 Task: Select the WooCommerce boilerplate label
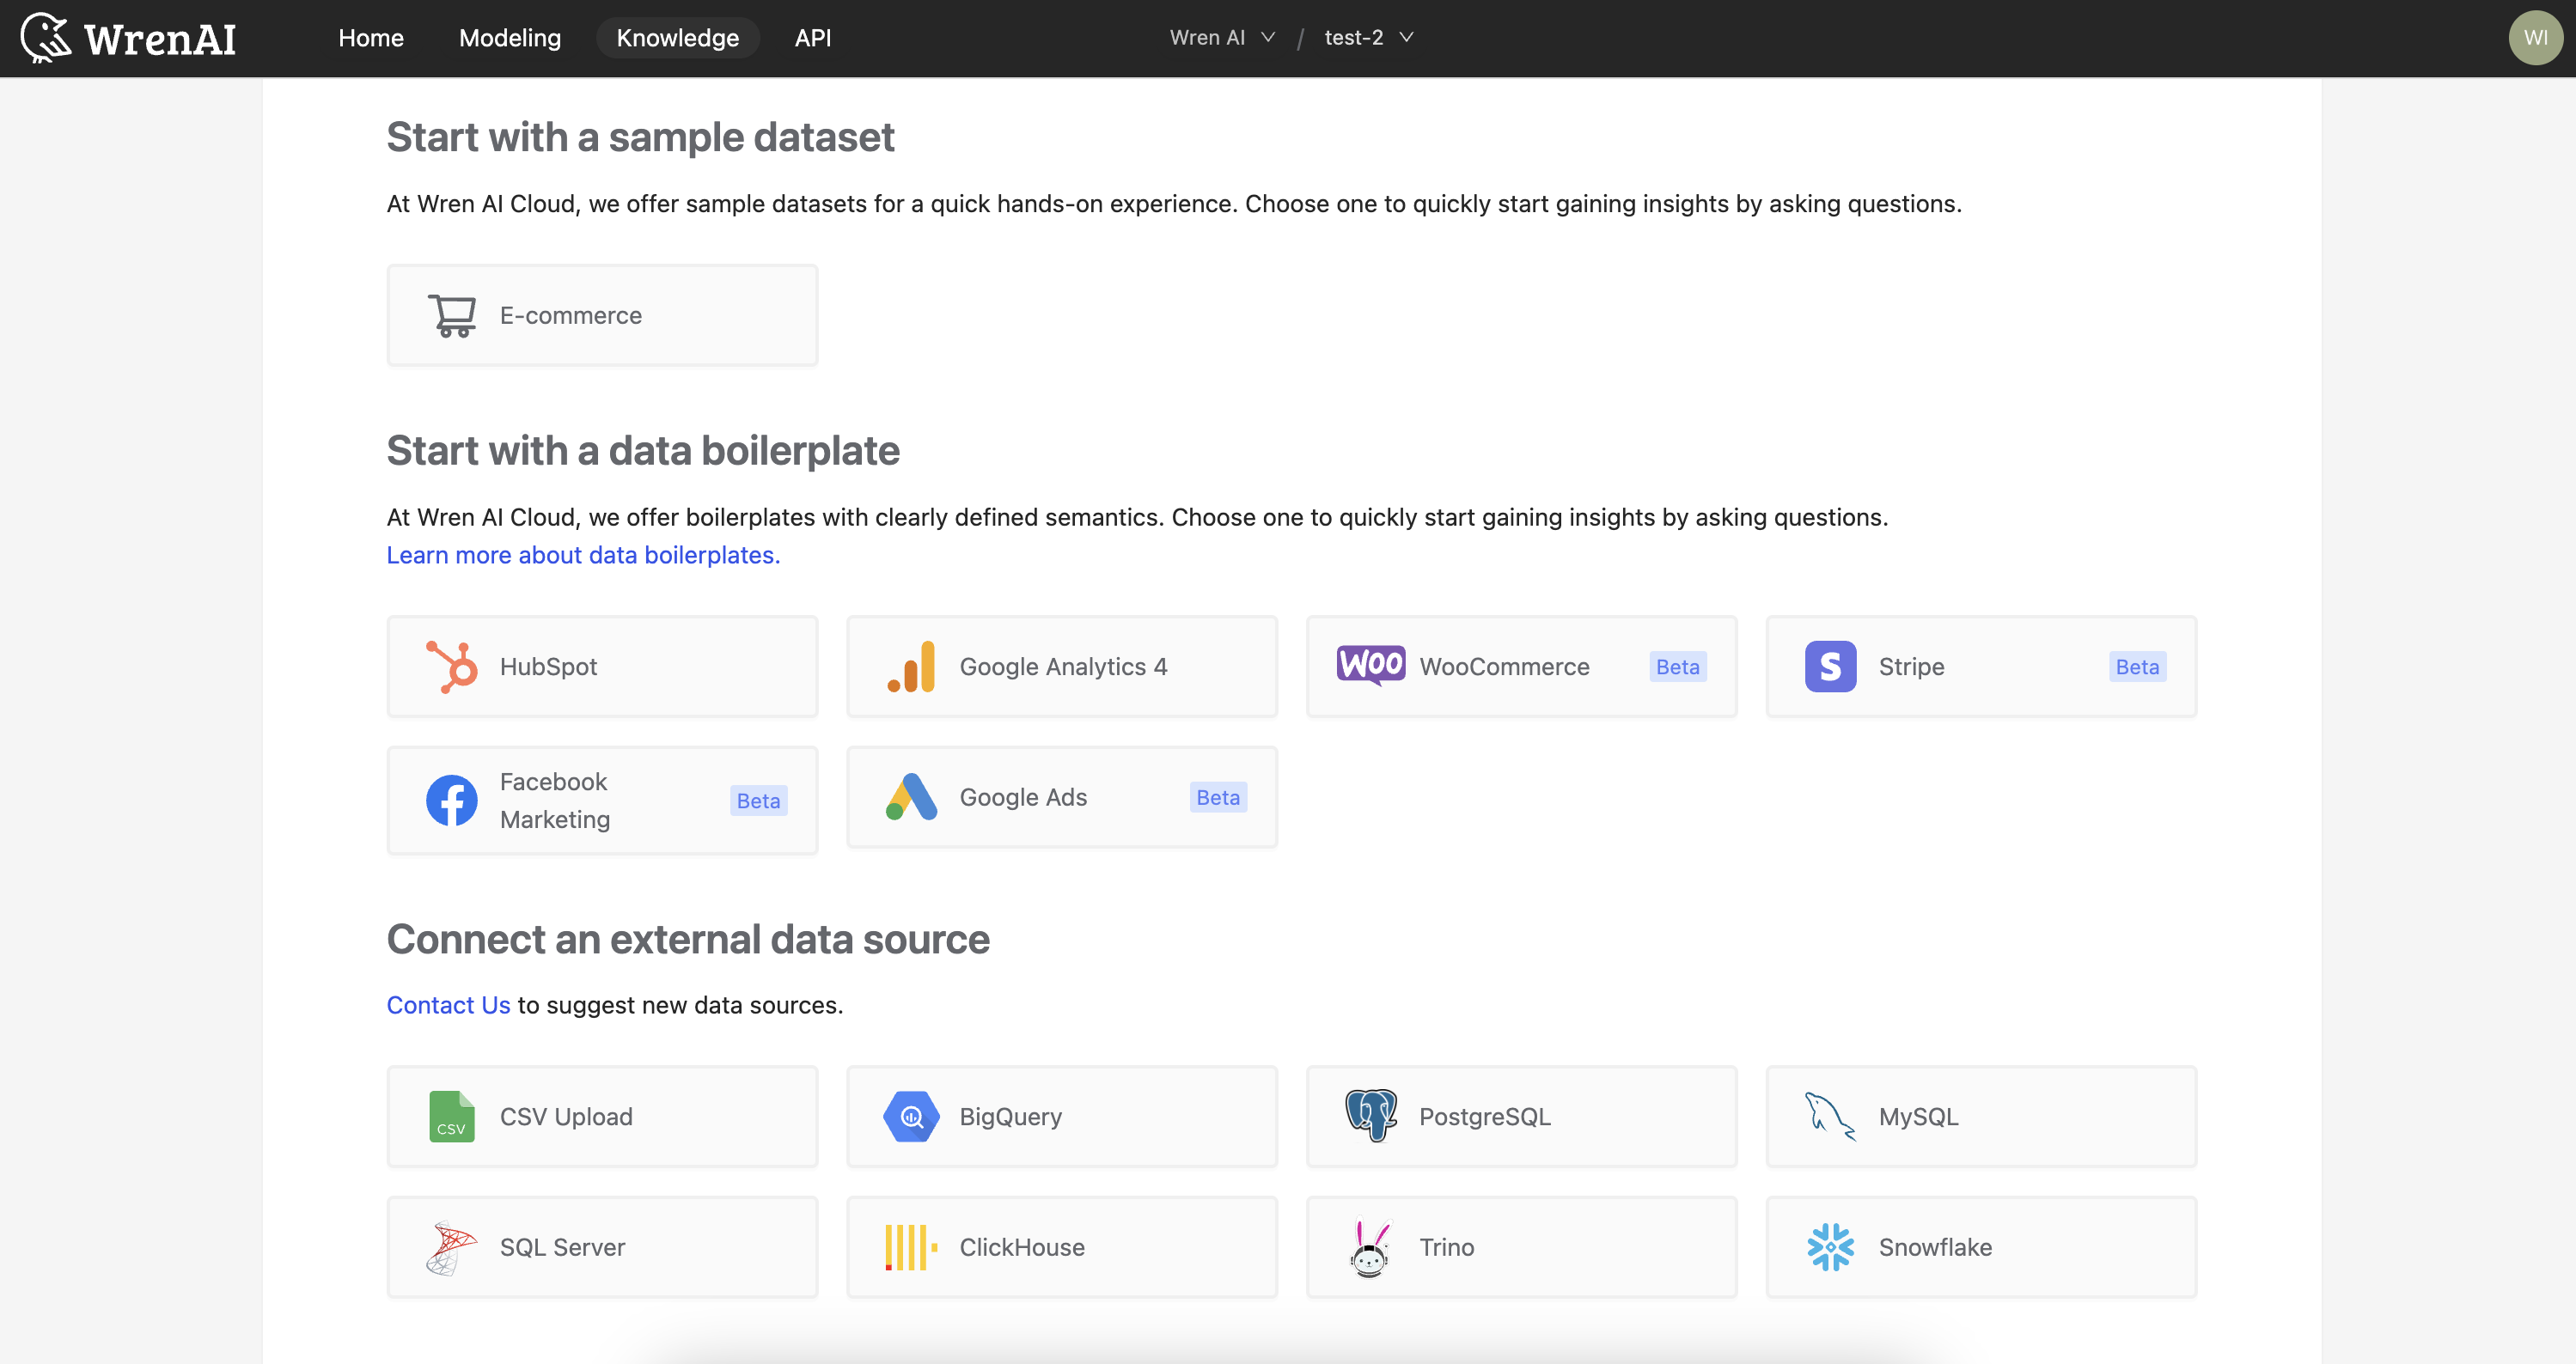1504,667
